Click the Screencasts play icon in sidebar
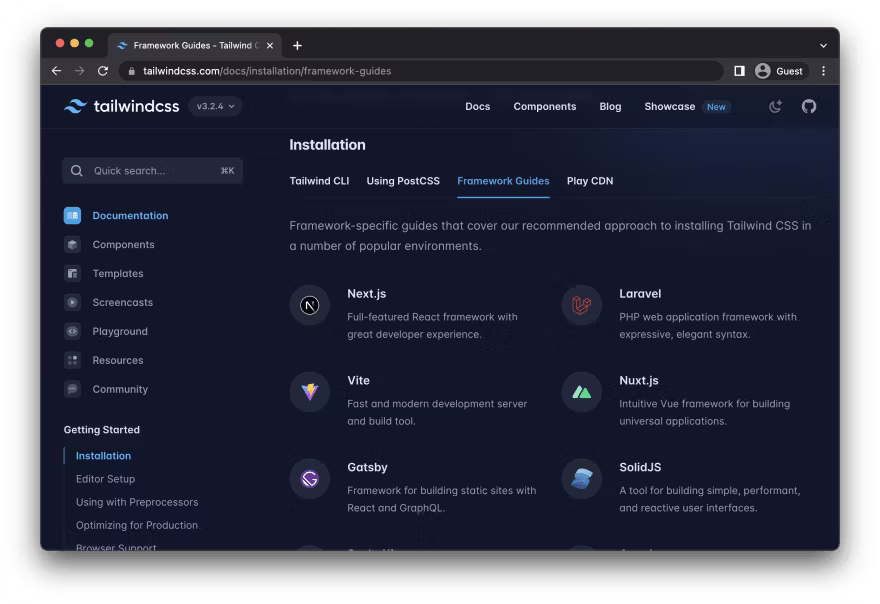The width and height of the screenshot is (880, 604). click(72, 303)
